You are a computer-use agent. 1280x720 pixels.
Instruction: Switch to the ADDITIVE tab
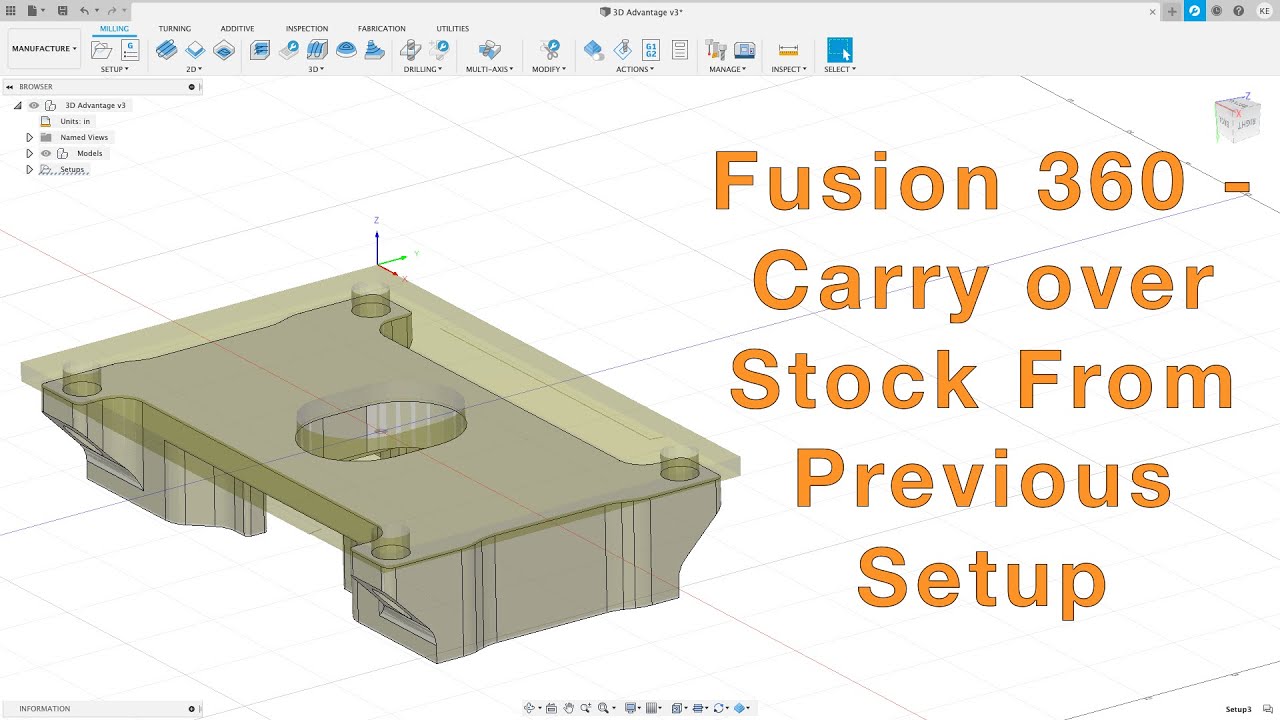point(237,29)
